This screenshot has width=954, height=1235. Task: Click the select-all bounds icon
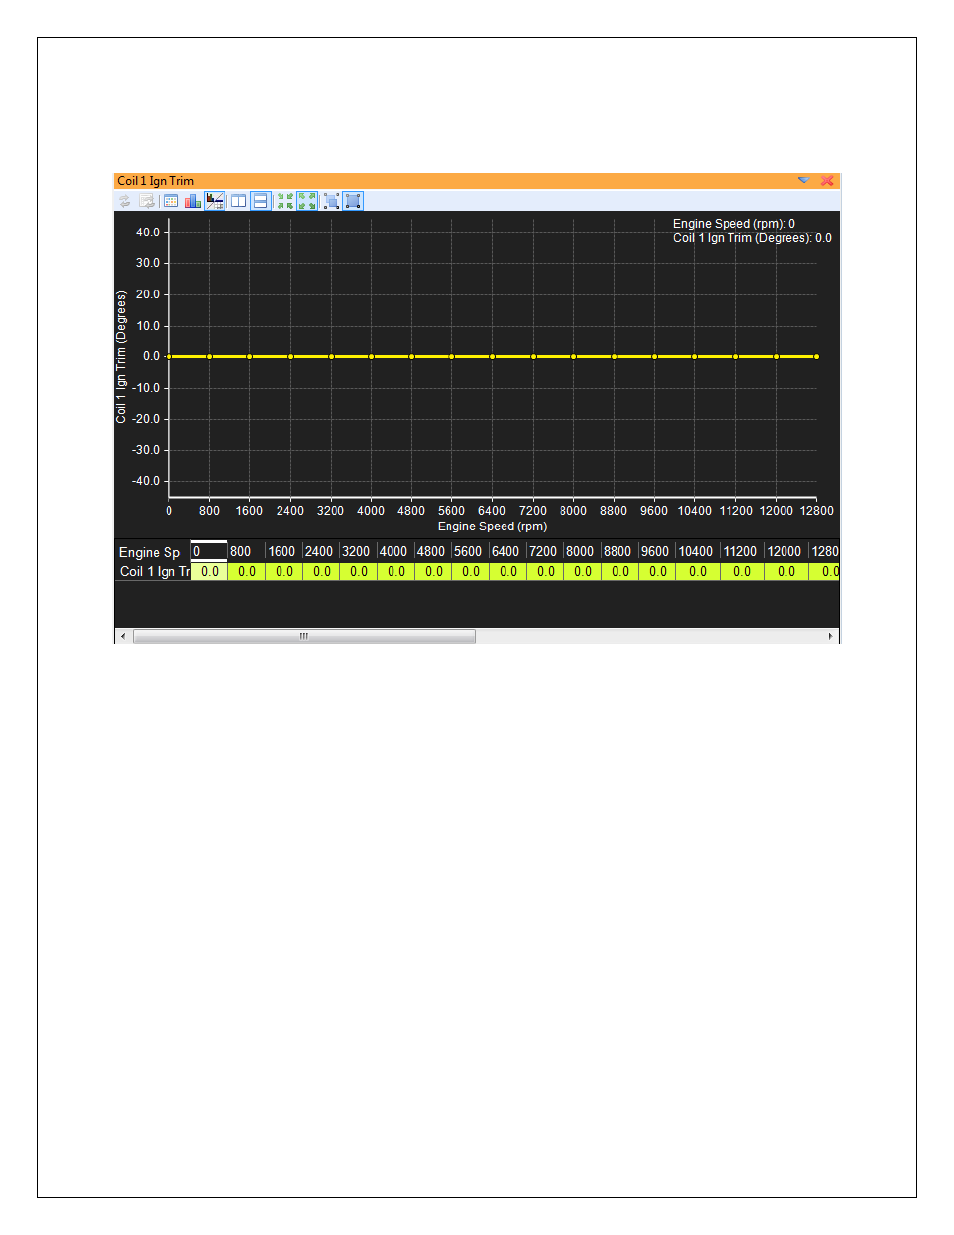pyautogui.click(x=353, y=201)
